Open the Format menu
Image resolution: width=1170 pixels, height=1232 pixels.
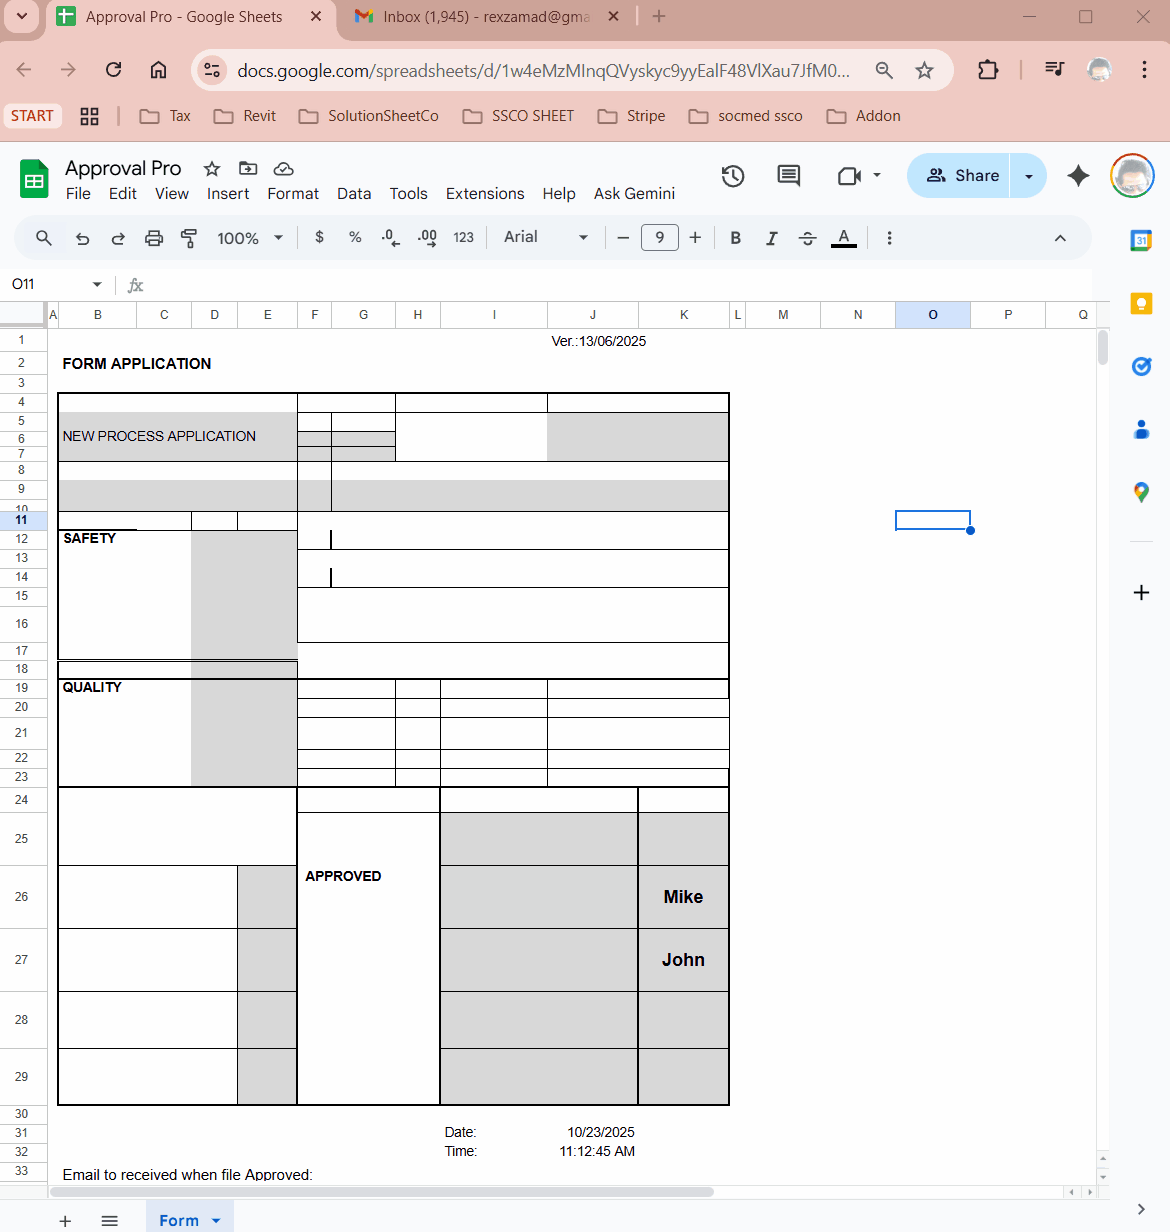tap(293, 194)
